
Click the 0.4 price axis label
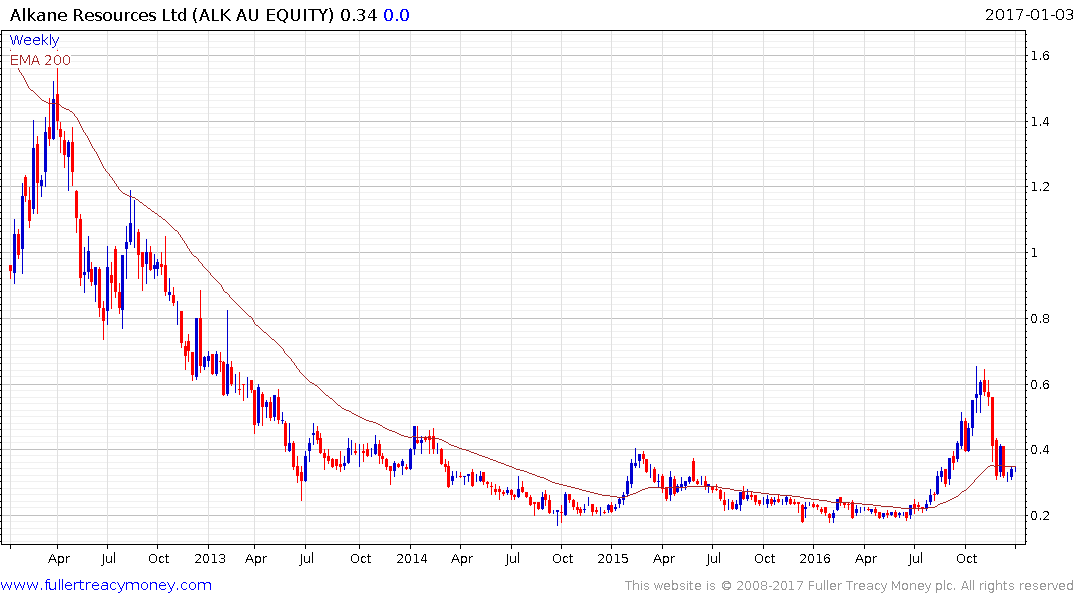click(x=1040, y=450)
